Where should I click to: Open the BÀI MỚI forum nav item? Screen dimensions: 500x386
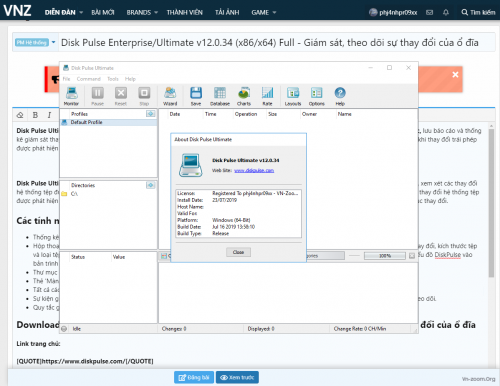click(x=103, y=12)
